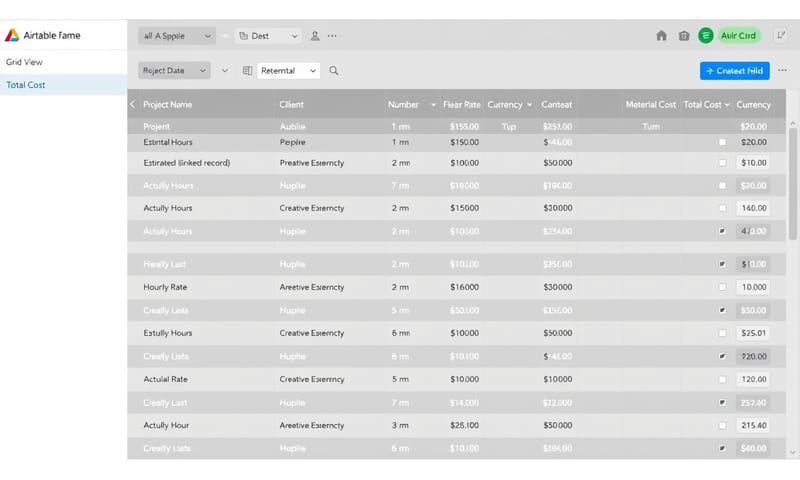Open the three-dot menu beside Create field
This screenshot has height=480, width=800.
point(781,71)
